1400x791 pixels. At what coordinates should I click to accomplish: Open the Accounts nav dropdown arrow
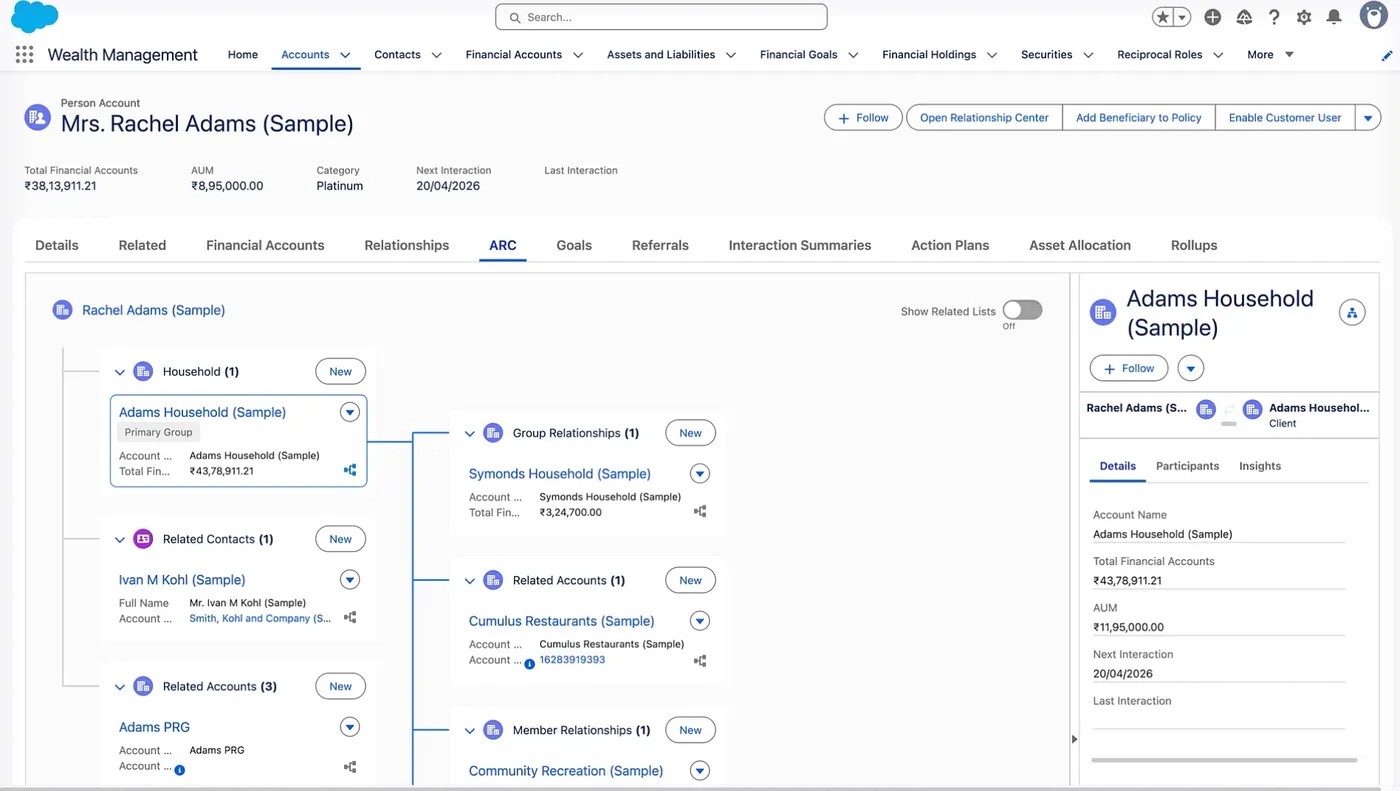click(345, 55)
